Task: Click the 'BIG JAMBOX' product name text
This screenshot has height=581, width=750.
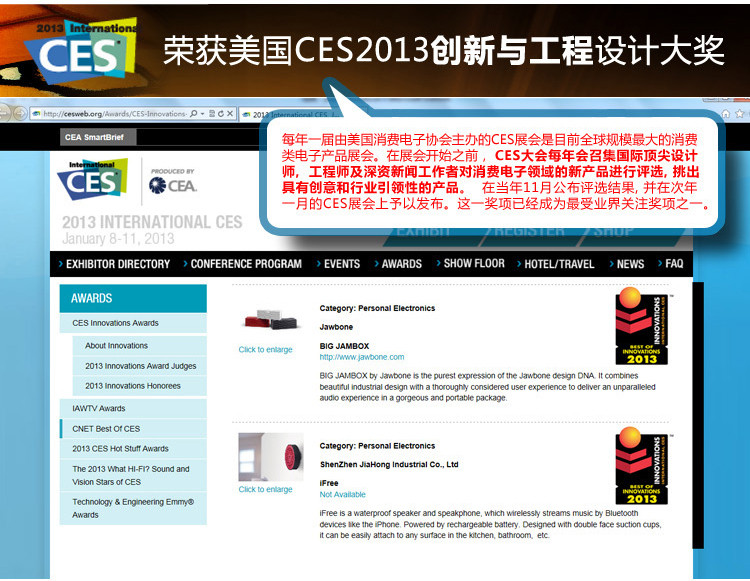Action: [344, 346]
